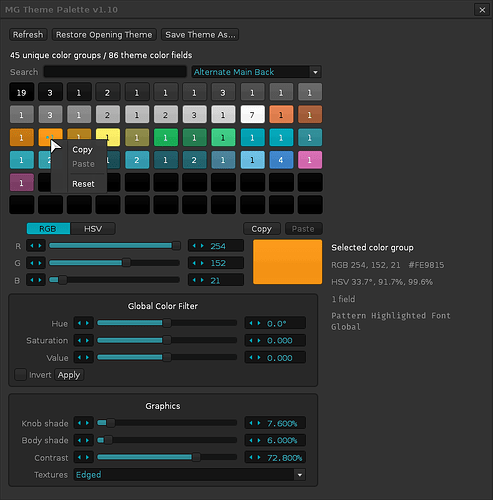Click the Refresh button

click(x=28, y=35)
